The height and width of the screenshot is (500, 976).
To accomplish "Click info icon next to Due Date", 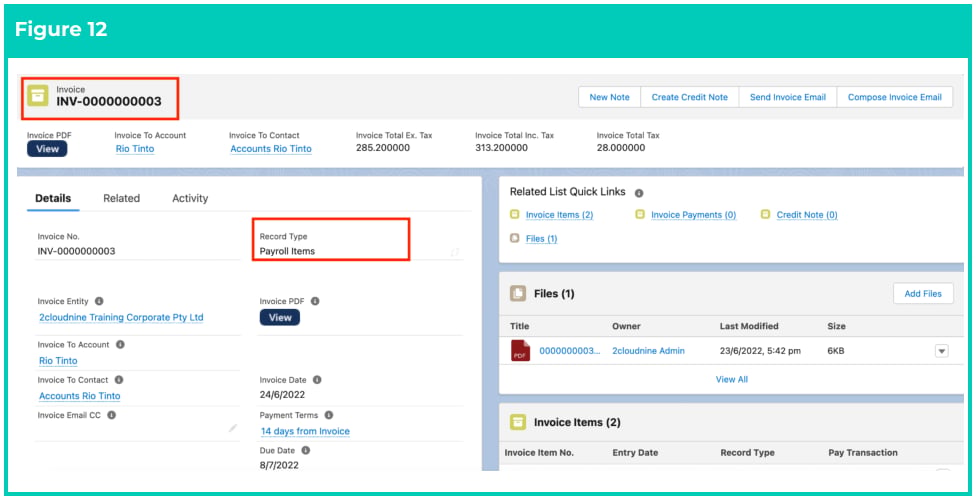I will click(306, 450).
